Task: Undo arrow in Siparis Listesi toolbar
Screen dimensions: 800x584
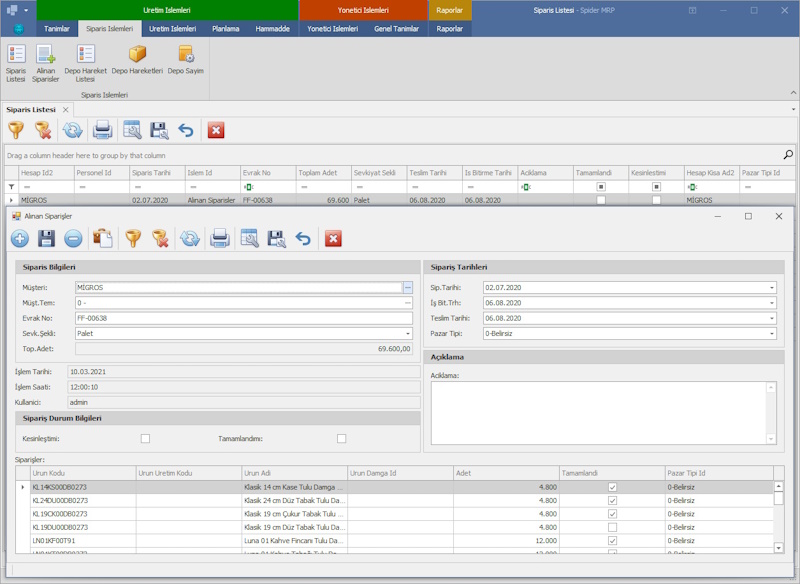Action: coord(186,130)
